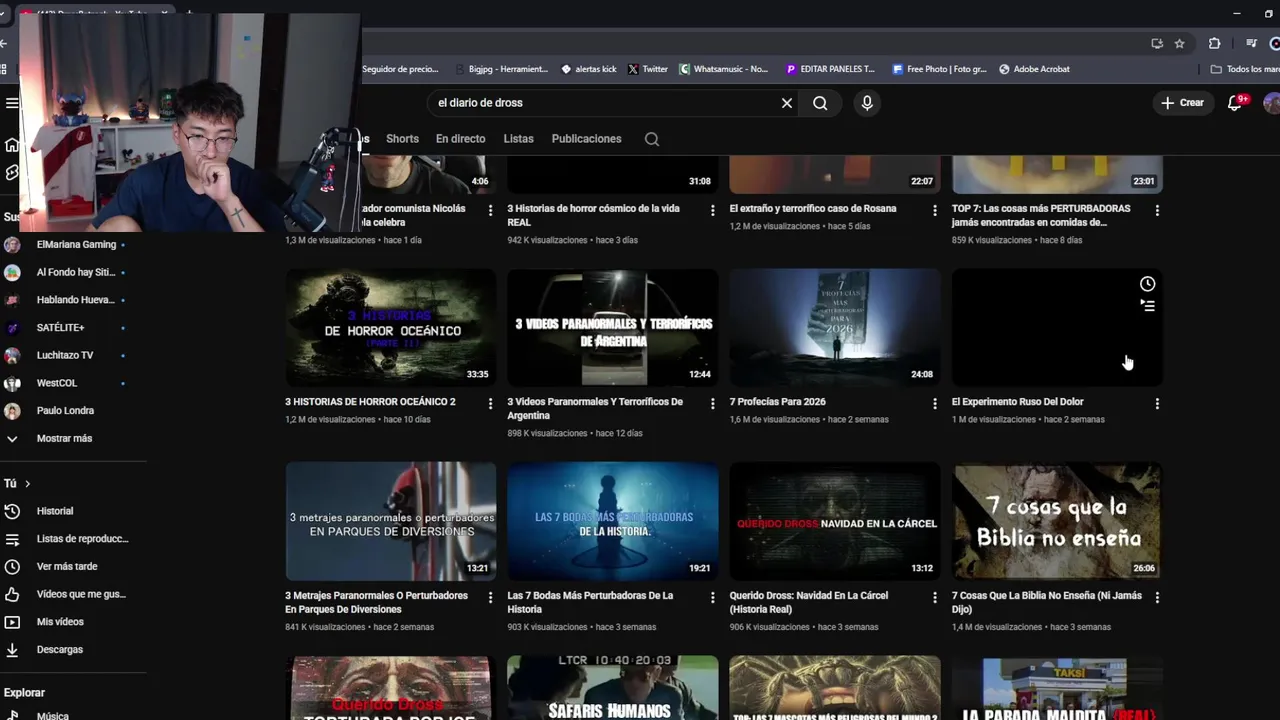Open title link El Experimento Ruso Del Dolor
This screenshot has width=1280, height=720.
[x=1017, y=402]
